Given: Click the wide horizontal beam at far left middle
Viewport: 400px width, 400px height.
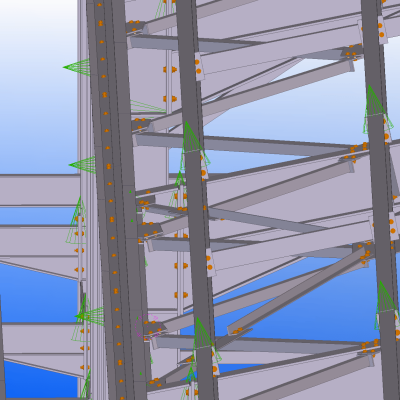Looking at the screenshot, I should [40, 190].
